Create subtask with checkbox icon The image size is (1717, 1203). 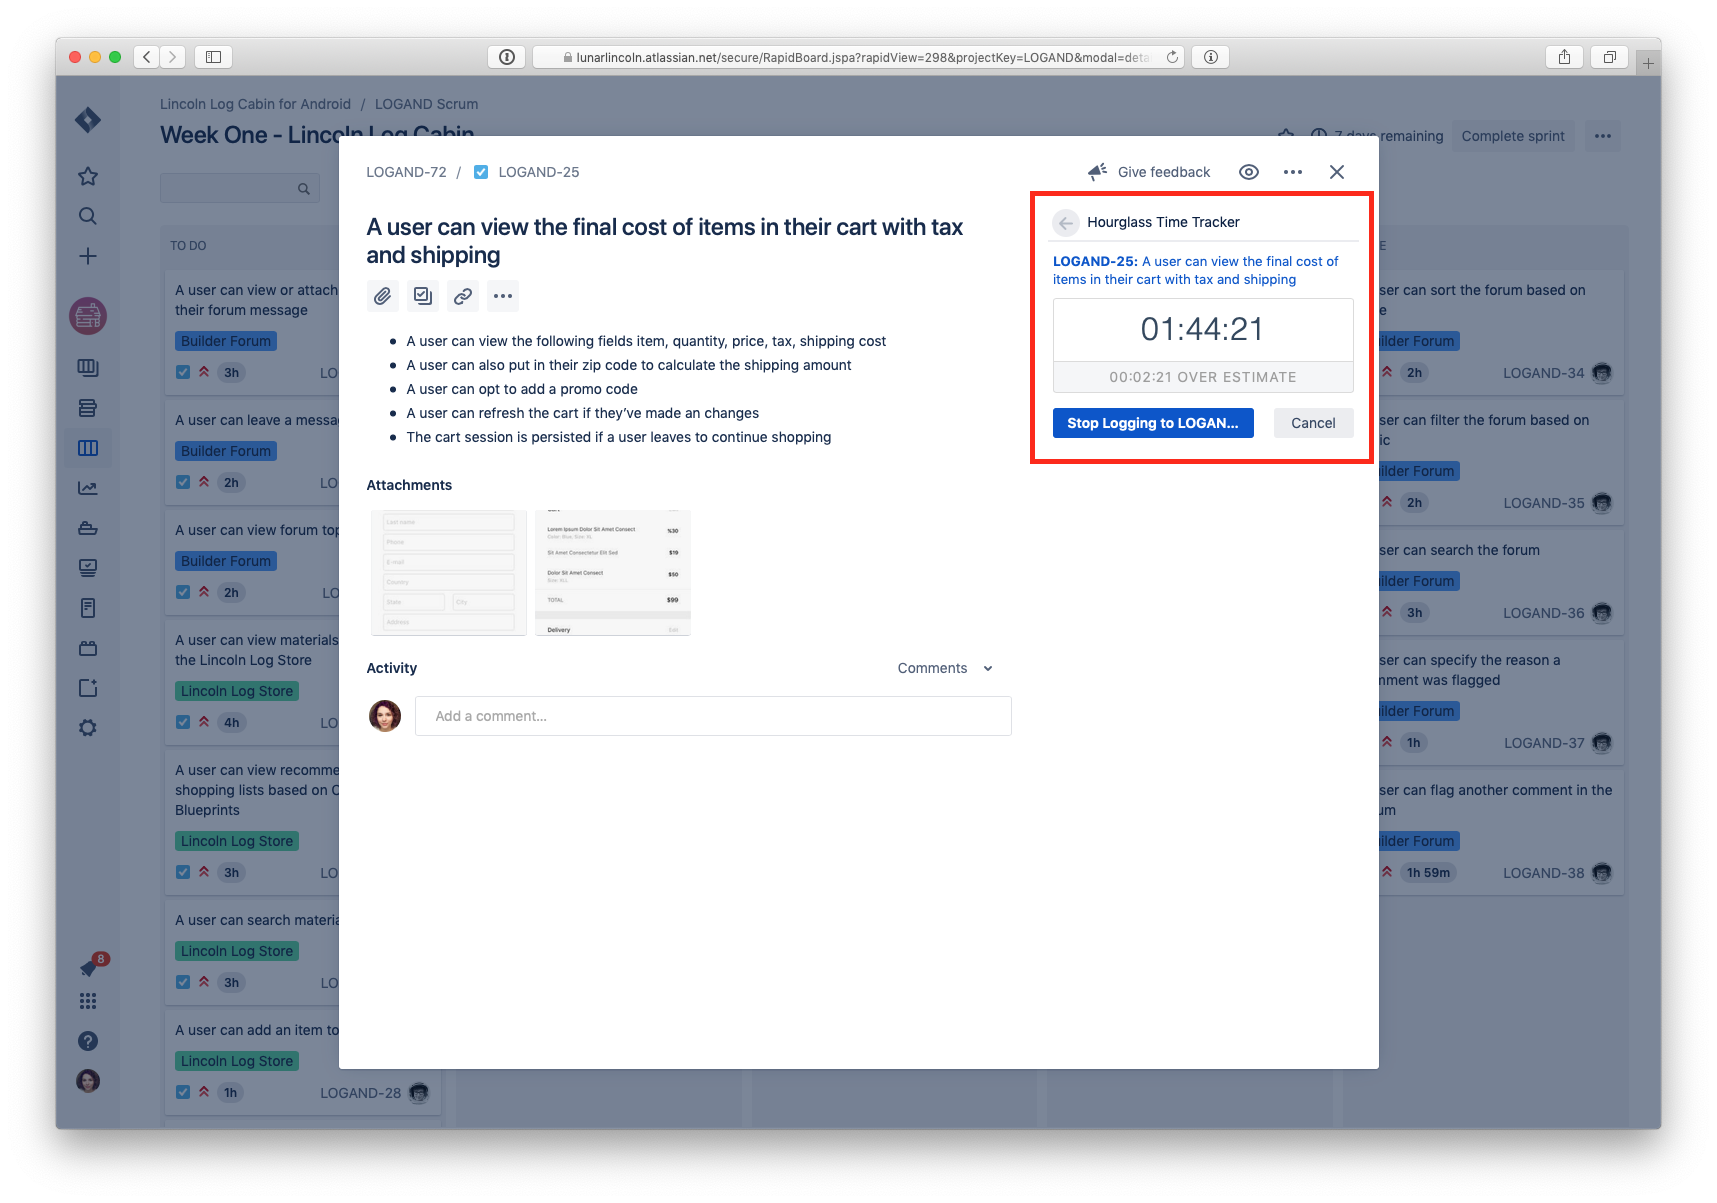[x=423, y=296]
